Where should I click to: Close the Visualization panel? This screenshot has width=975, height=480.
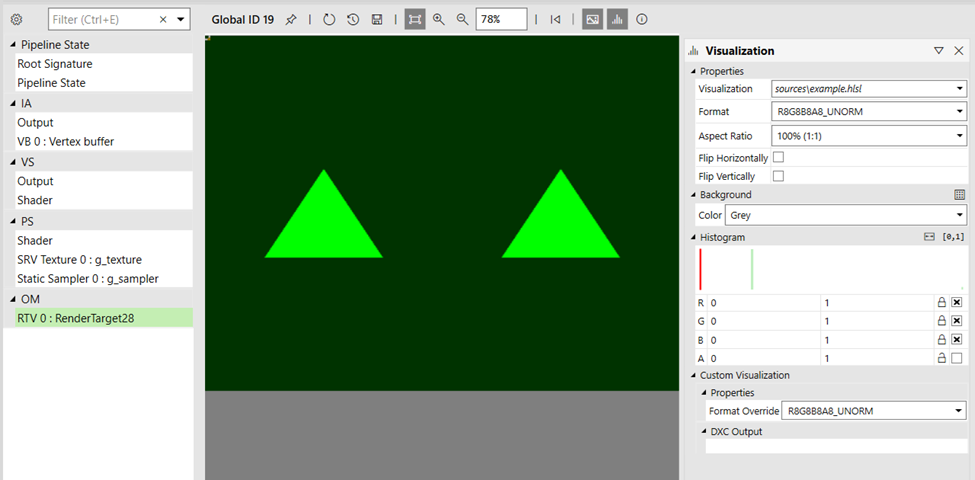pyautogui.click(x=958, y=51)
